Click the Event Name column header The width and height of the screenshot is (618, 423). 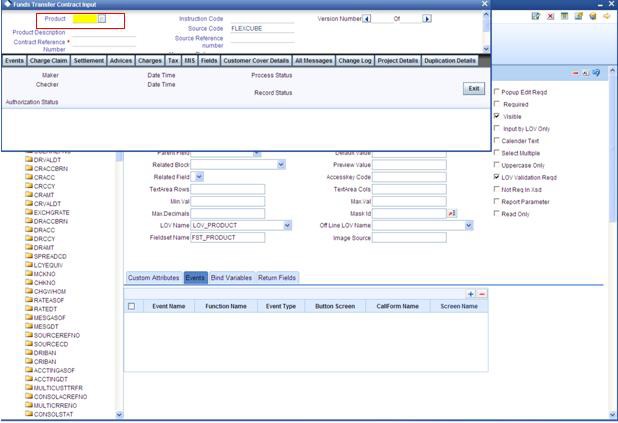(x=169, y=306)
